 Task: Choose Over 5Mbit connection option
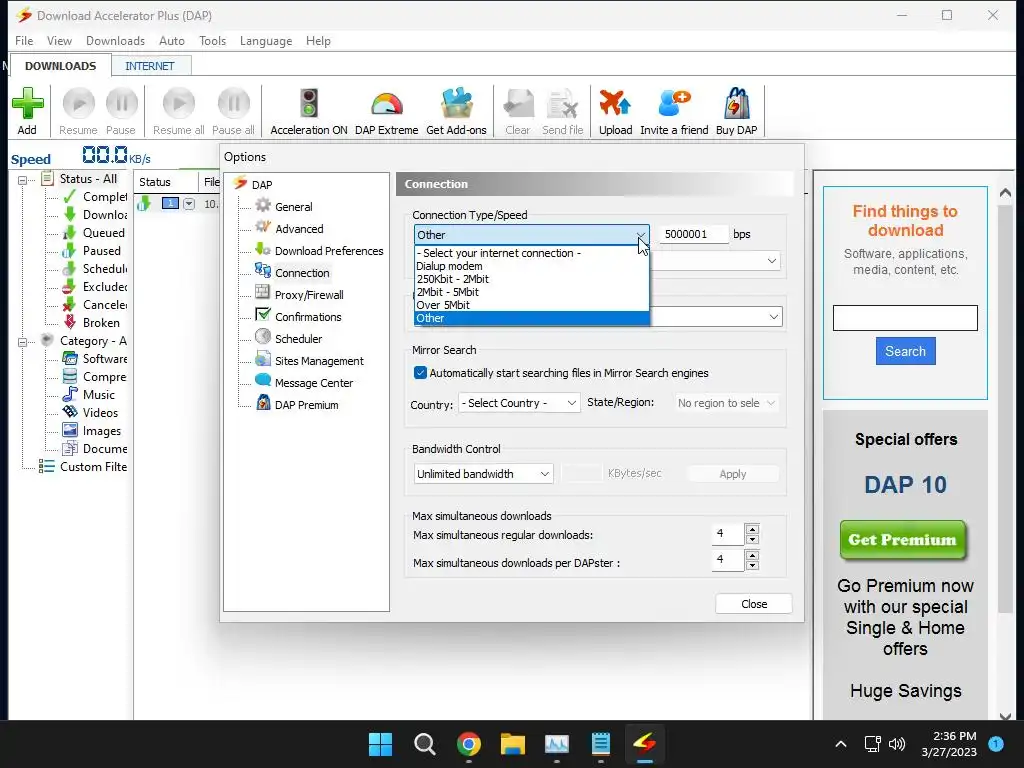[532, 305]
